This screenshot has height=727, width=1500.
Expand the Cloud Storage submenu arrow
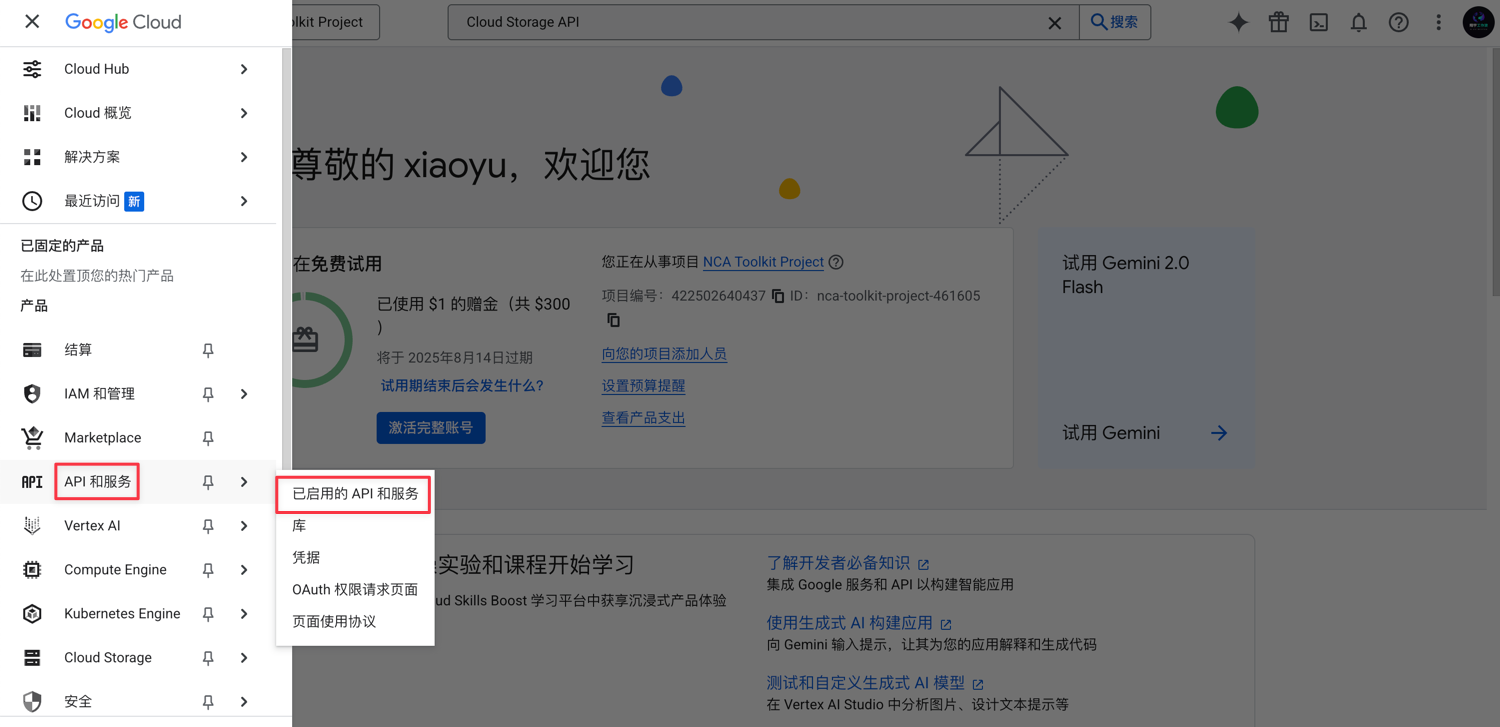pos(244,658)
